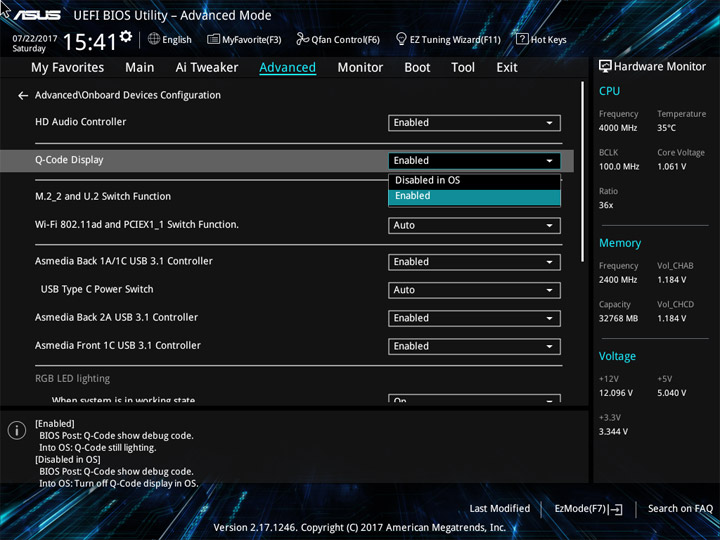Click the +12V value 12.096 V
Viewport: 720px width, 540px height.
(x=616, y=394)
